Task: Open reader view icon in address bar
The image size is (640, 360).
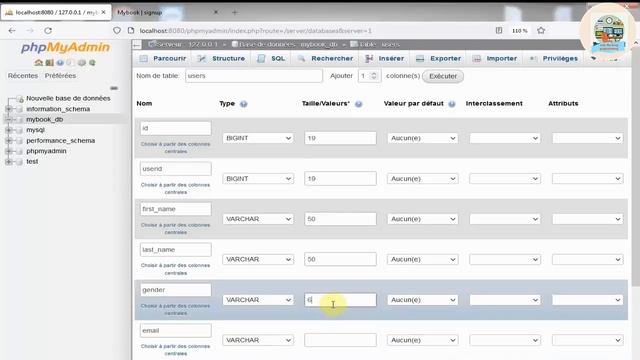Action: tap(499, 31)
